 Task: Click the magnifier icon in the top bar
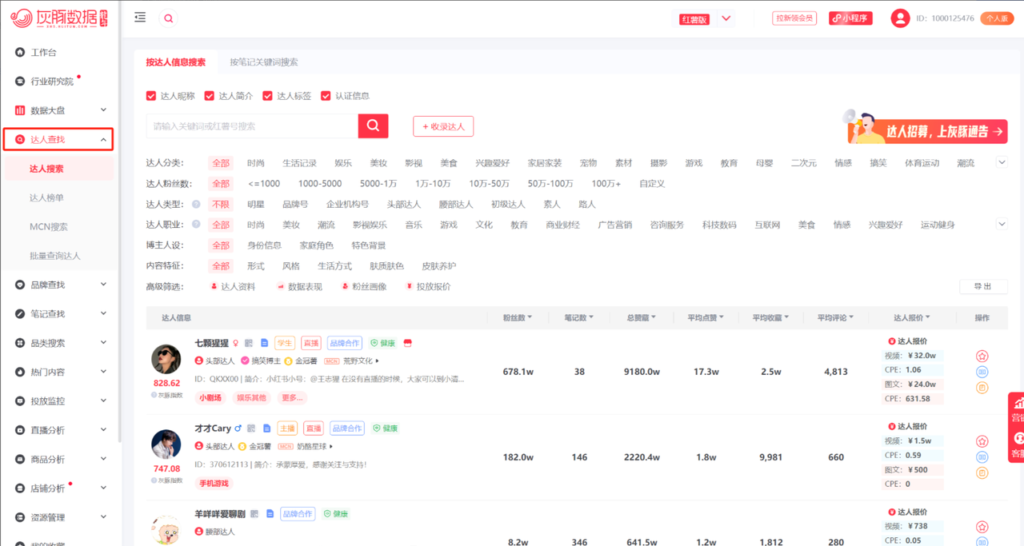coord(168,18)
